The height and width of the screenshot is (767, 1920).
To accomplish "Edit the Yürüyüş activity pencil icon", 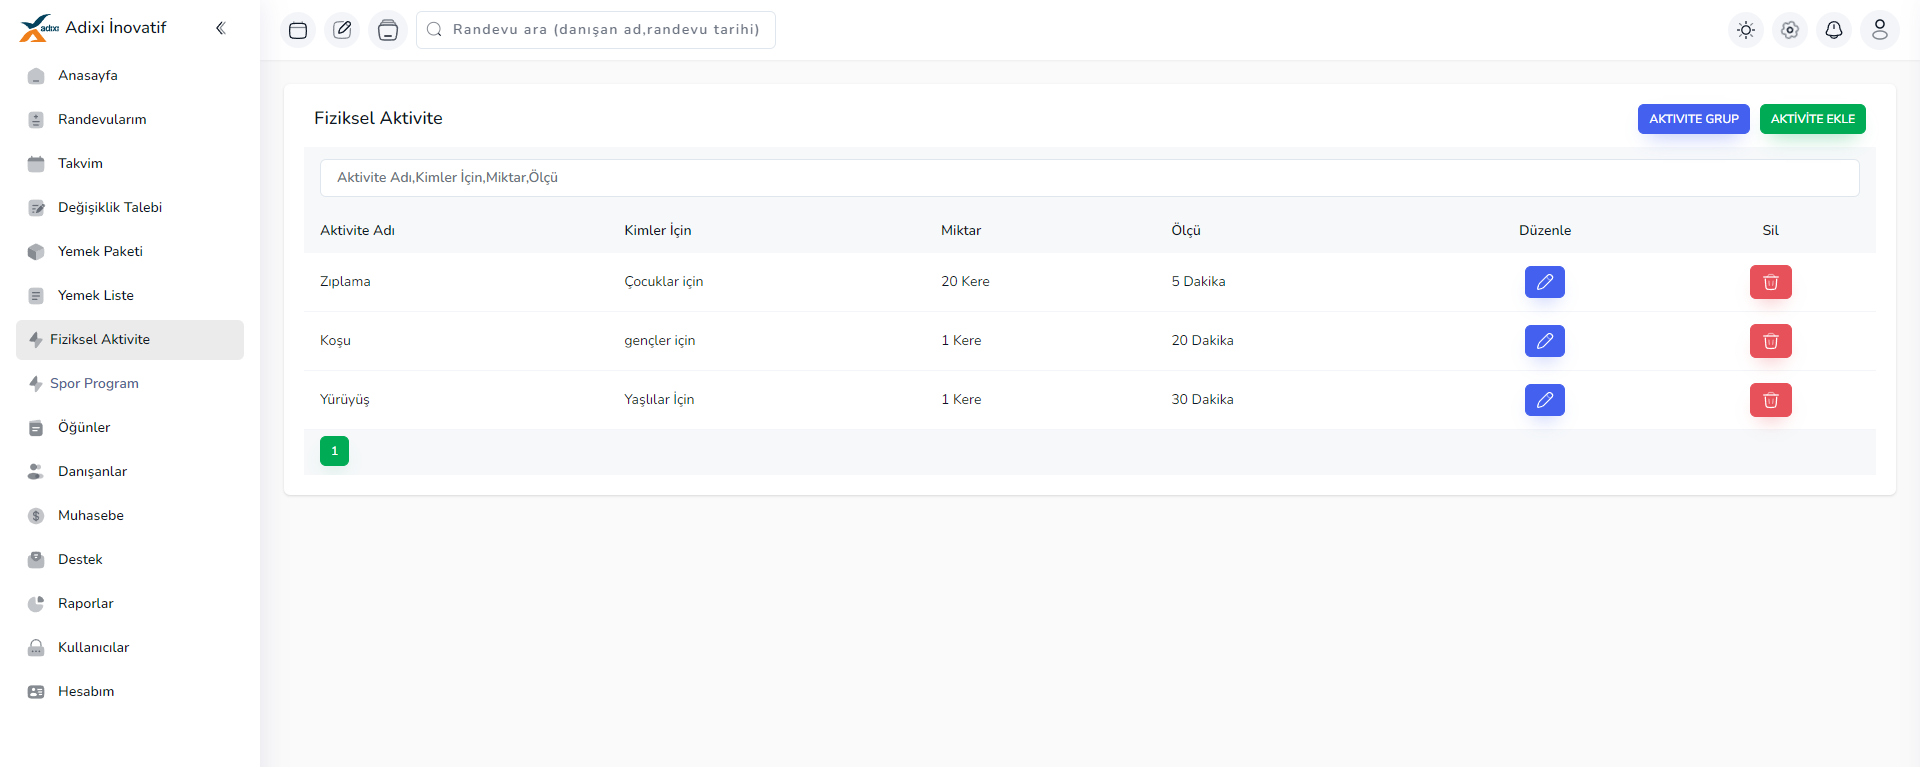I will 1544,400.
